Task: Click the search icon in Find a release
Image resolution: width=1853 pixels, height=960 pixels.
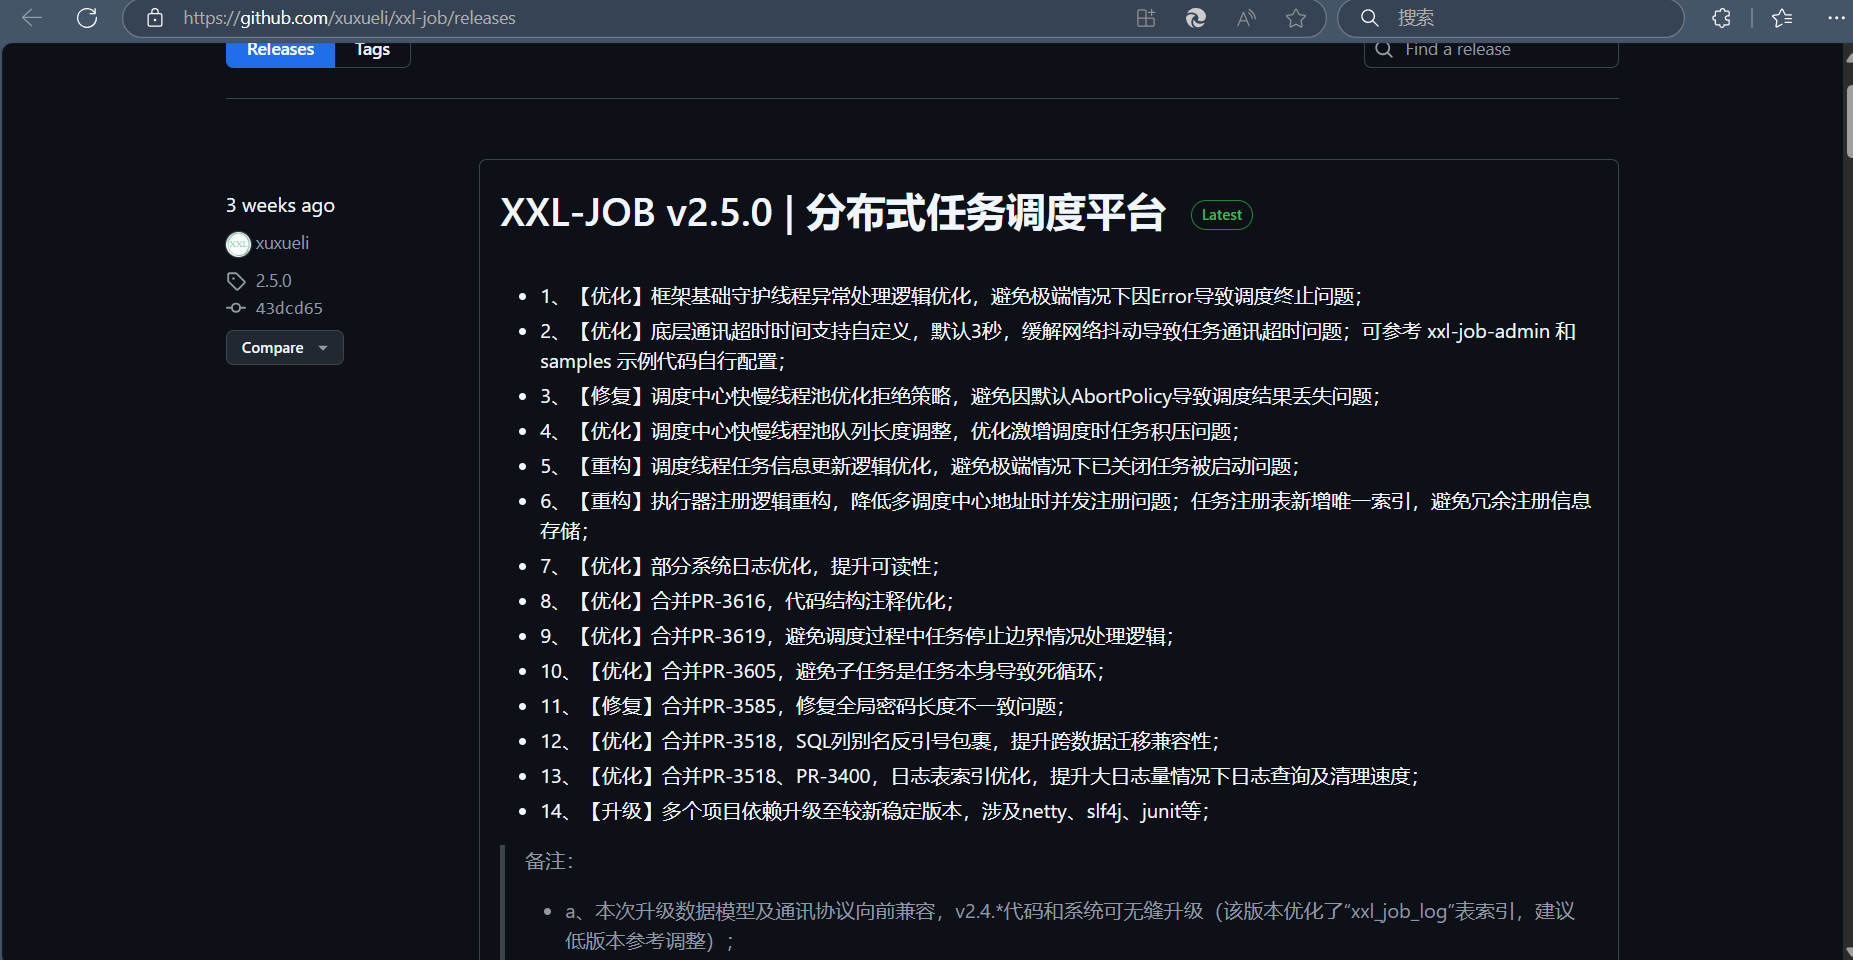Action: point(1384,49)
